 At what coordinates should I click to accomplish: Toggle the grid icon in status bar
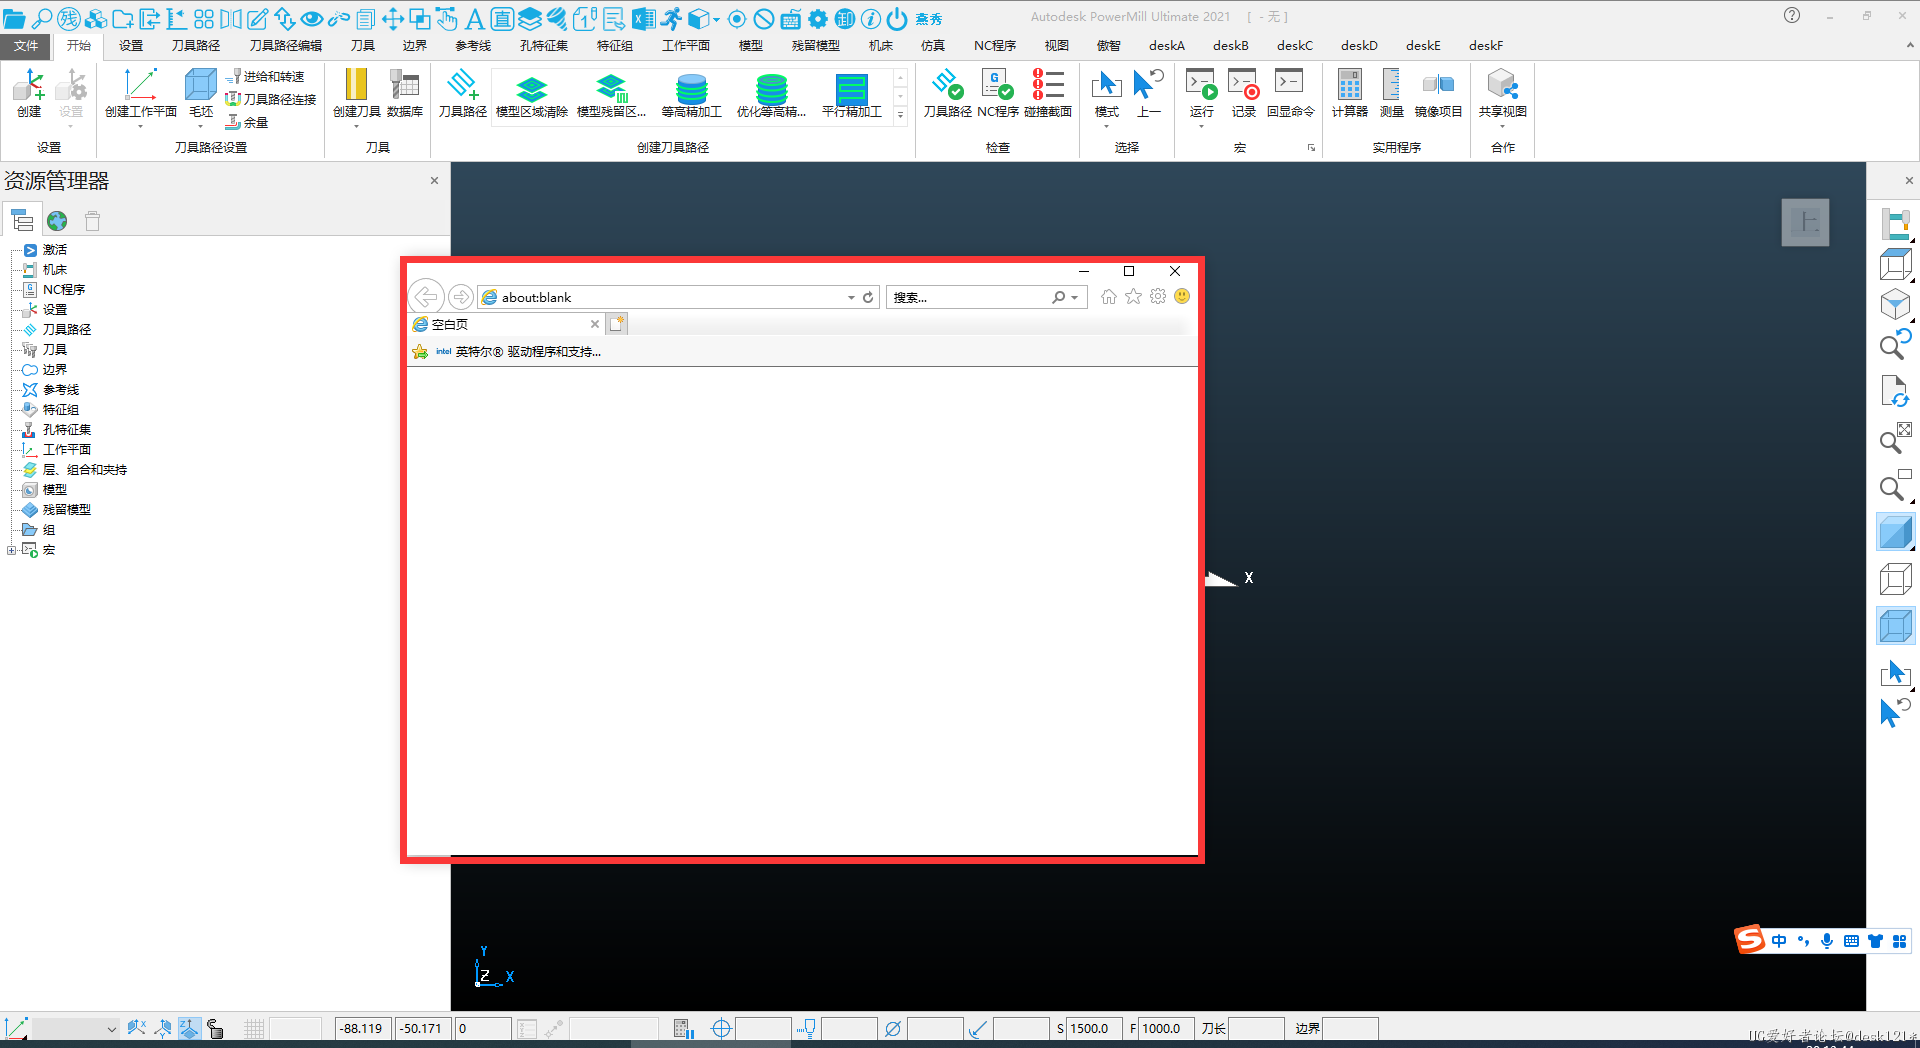(x=254, y=1028)
